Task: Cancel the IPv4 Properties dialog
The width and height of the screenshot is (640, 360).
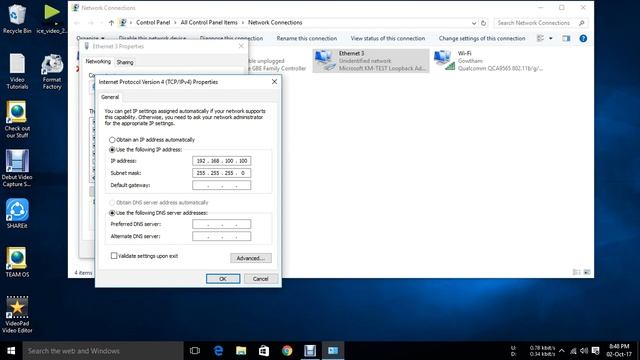Action: coord(260,279)
